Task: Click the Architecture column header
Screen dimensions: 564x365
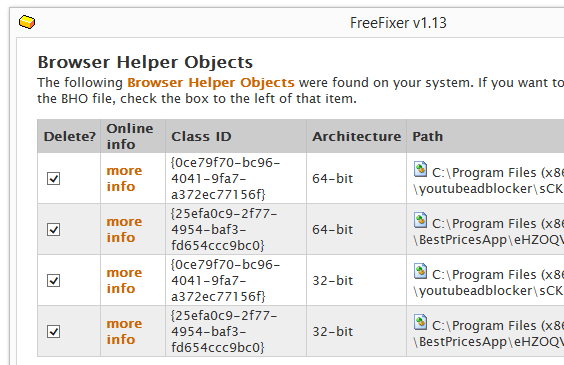Action: click(x=356, y=136)
